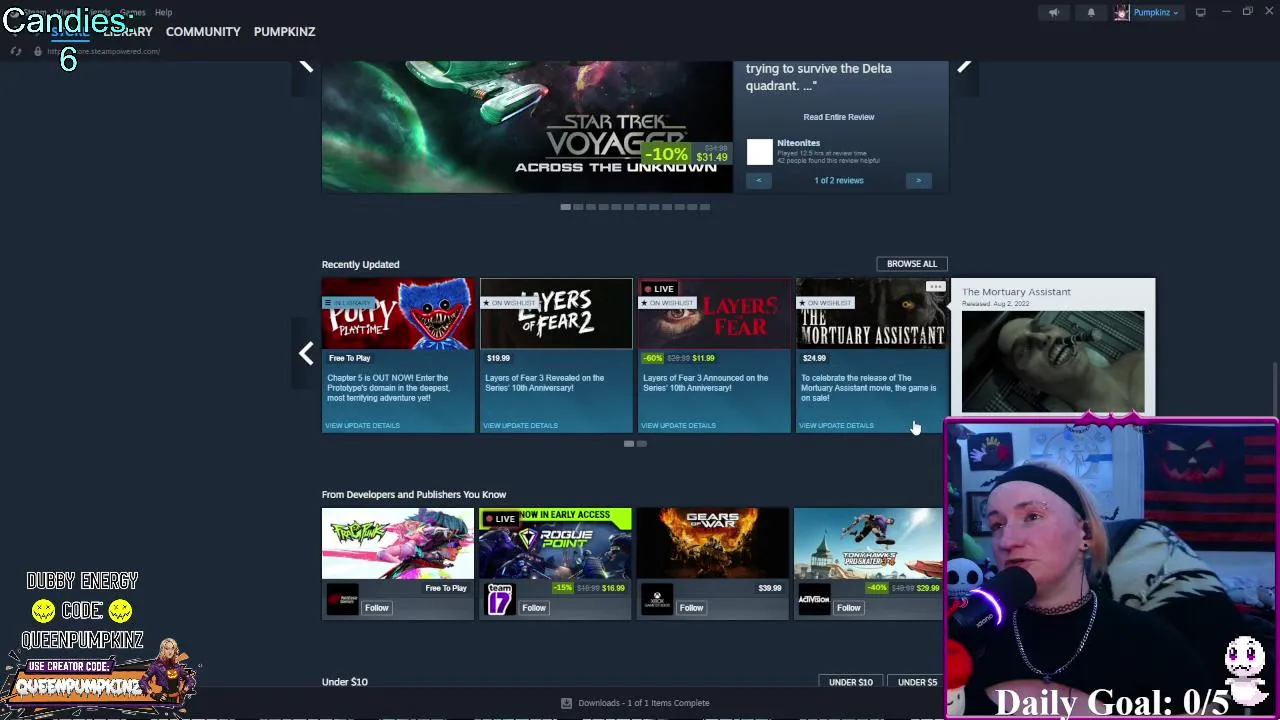View update details for Layers of Fear 2
Image resolution: width=1280 pixels, height=720 pixels.
[x=520, y=425]
